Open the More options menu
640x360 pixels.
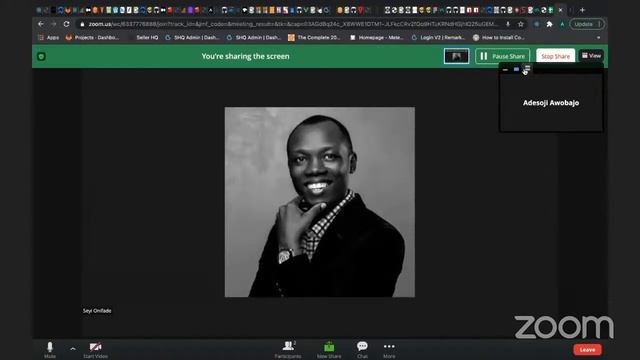389,350
